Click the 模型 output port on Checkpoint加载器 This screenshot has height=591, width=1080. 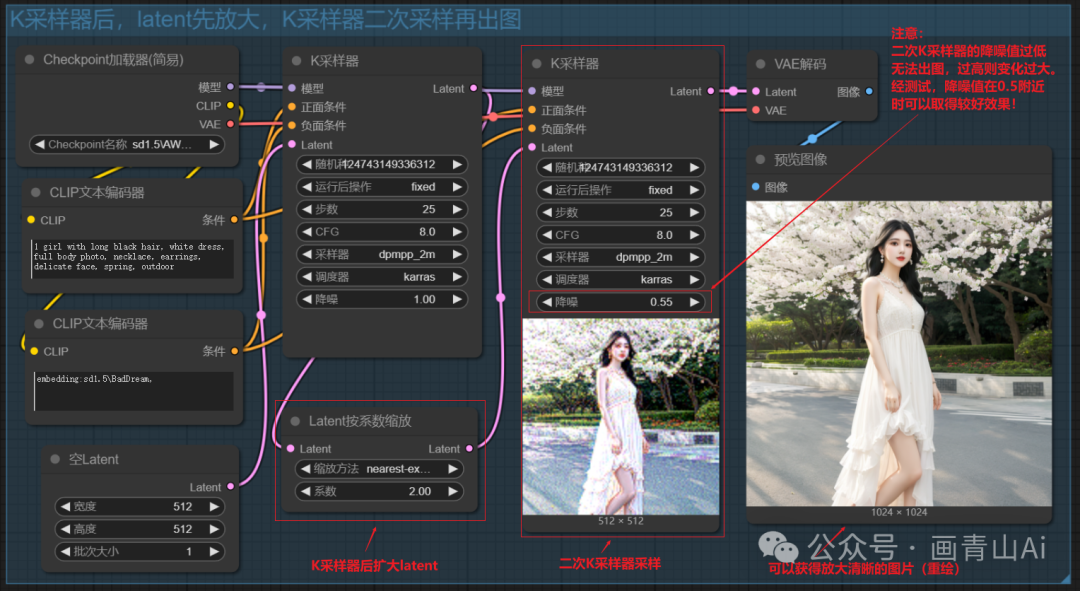click(x=231, y=87)
